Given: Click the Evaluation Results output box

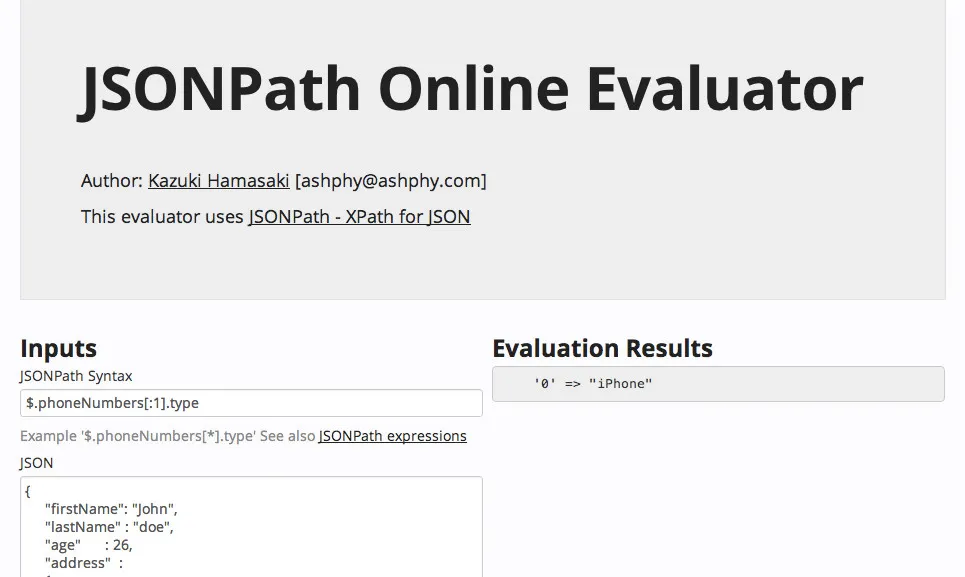Looking at the screenshot, I should [717, 383].
